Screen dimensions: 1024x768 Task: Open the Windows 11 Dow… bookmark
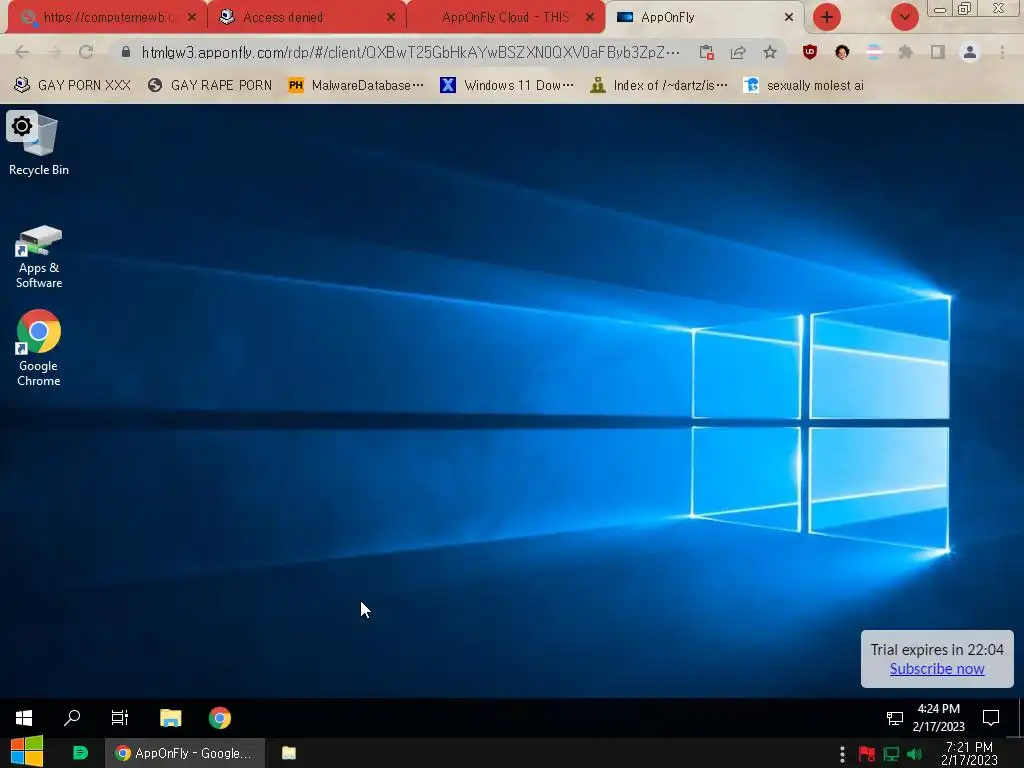tap(507, 85)
